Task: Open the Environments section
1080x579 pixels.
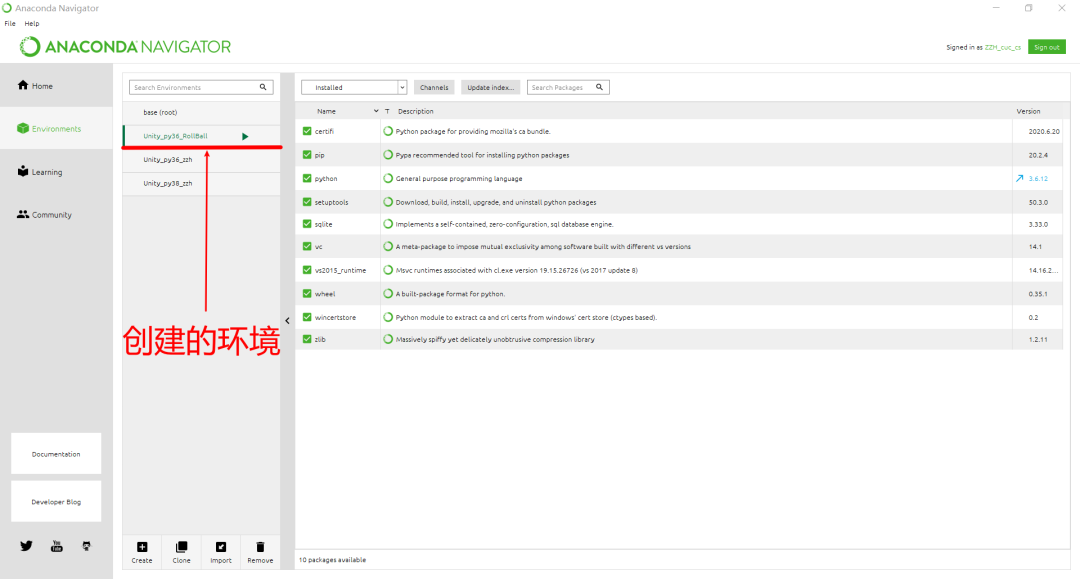Action: coord(56,128)
